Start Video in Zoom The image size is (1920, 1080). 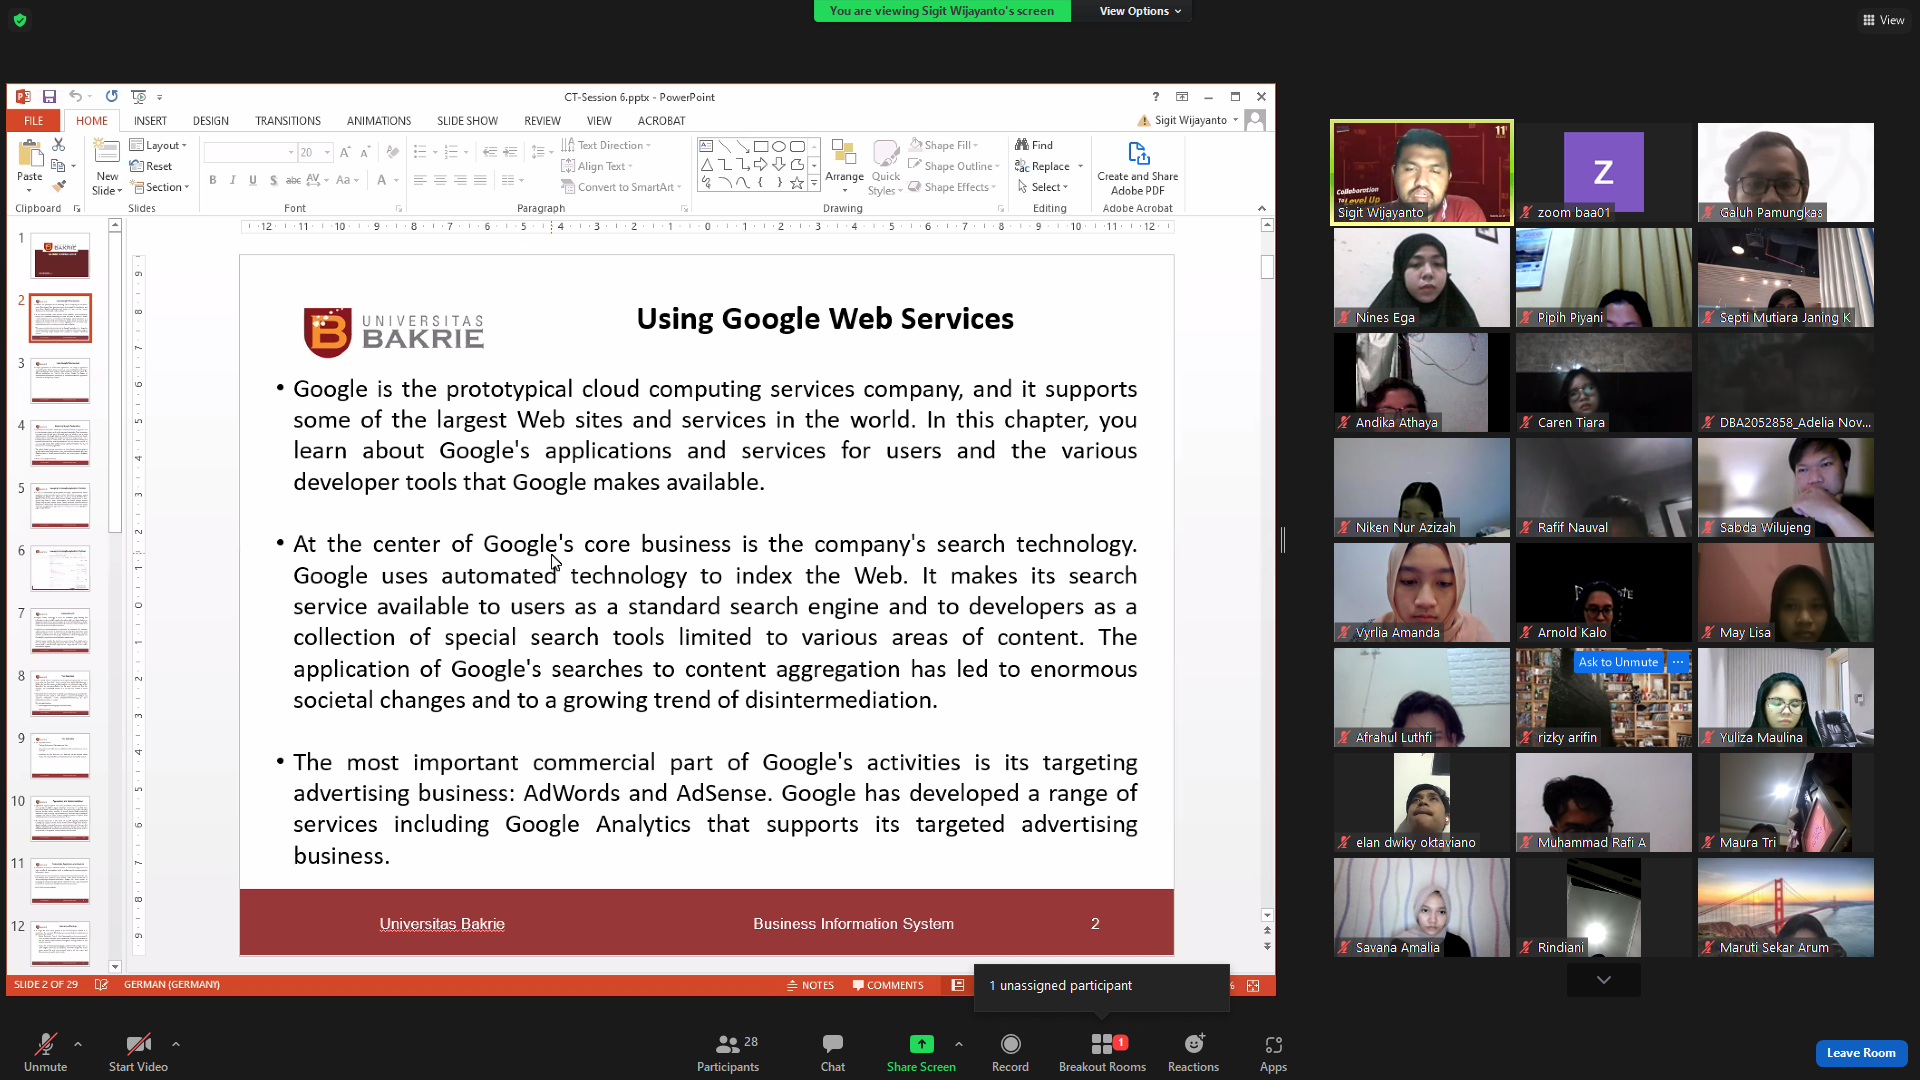[x=138, y=1052]
